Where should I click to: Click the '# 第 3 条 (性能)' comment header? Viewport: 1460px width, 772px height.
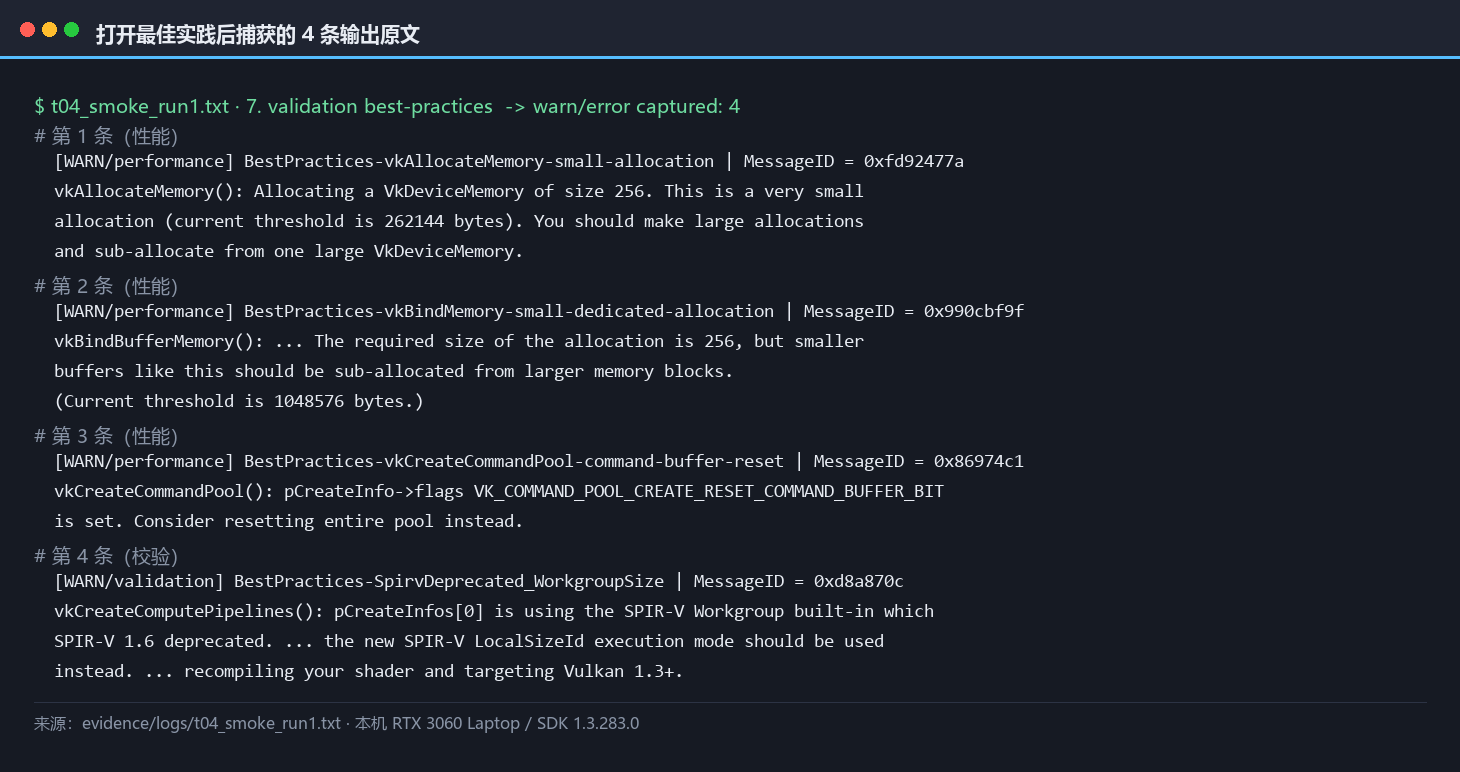click(x=106, y=436)
